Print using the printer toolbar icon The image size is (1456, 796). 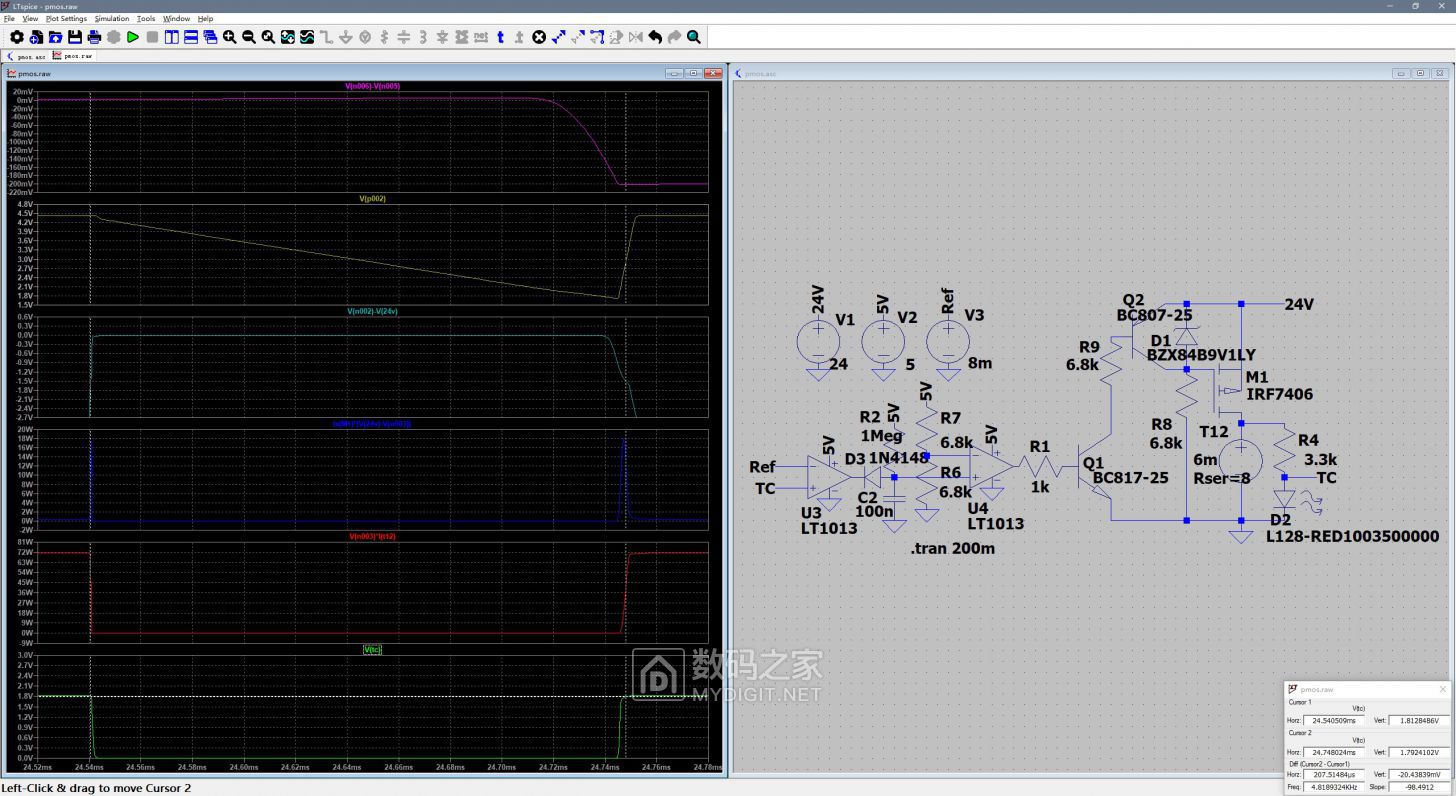point(94,37)
